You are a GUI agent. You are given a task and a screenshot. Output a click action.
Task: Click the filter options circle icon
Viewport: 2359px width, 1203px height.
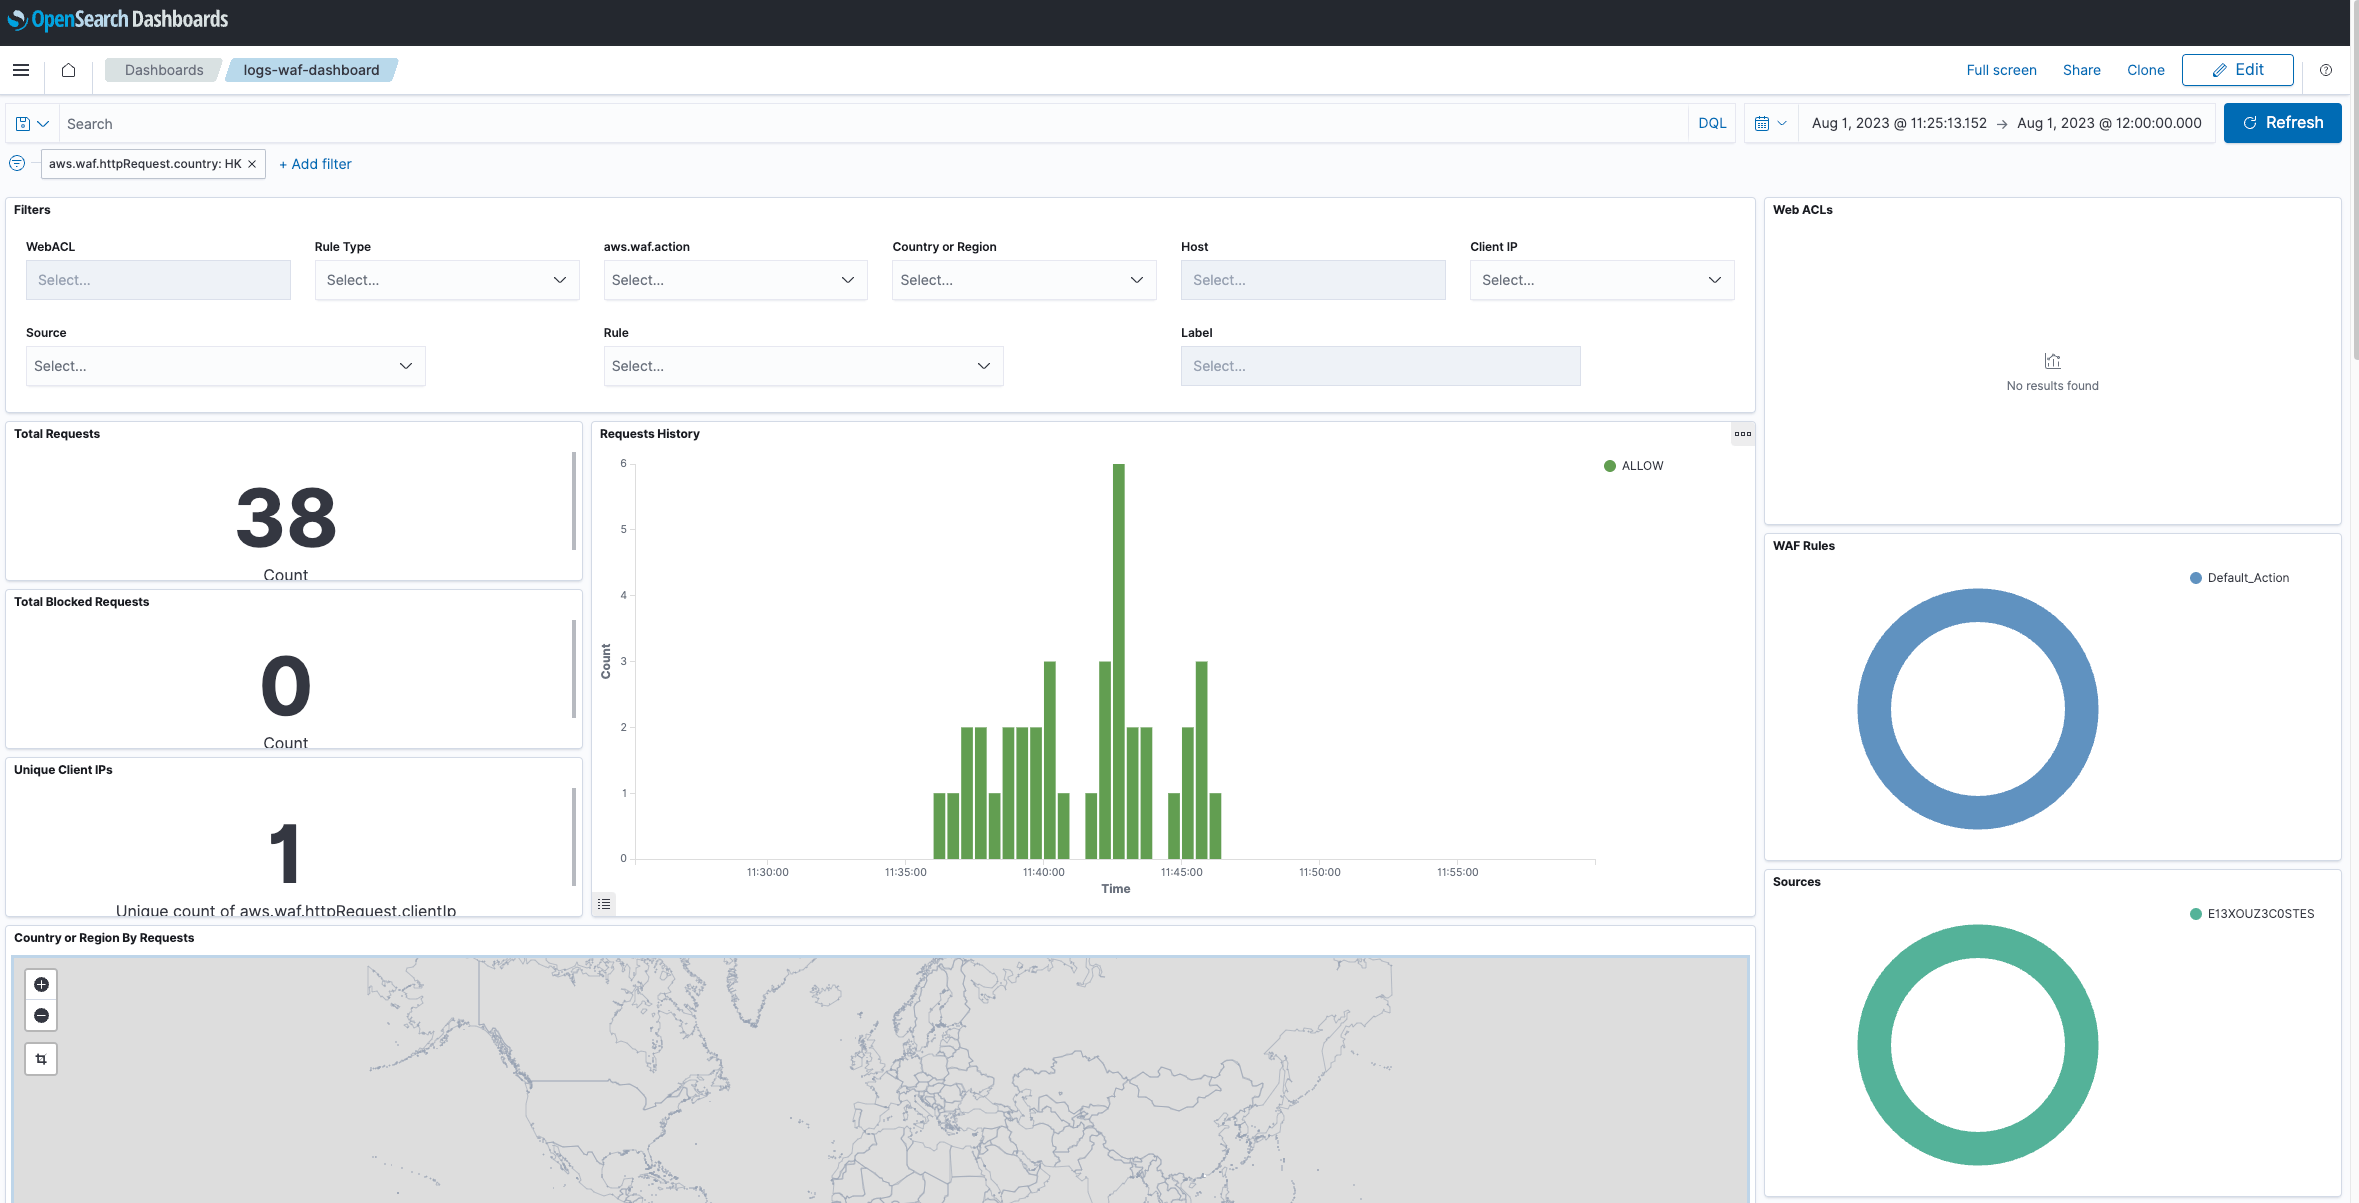coord(17,164)
